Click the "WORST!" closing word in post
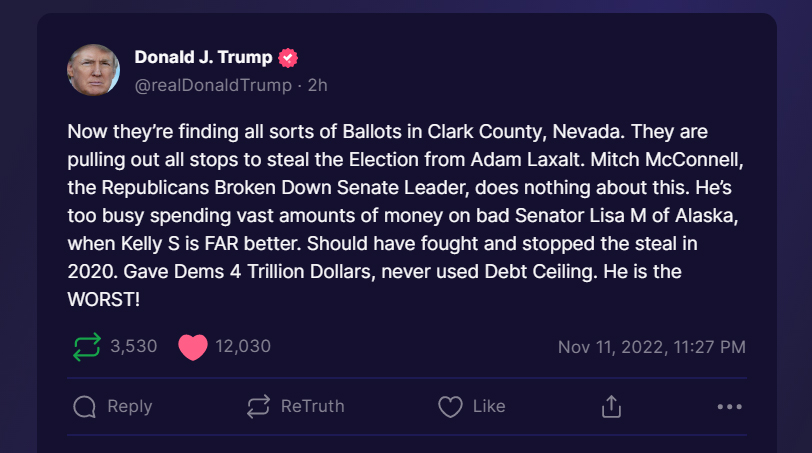 [103, 300]
